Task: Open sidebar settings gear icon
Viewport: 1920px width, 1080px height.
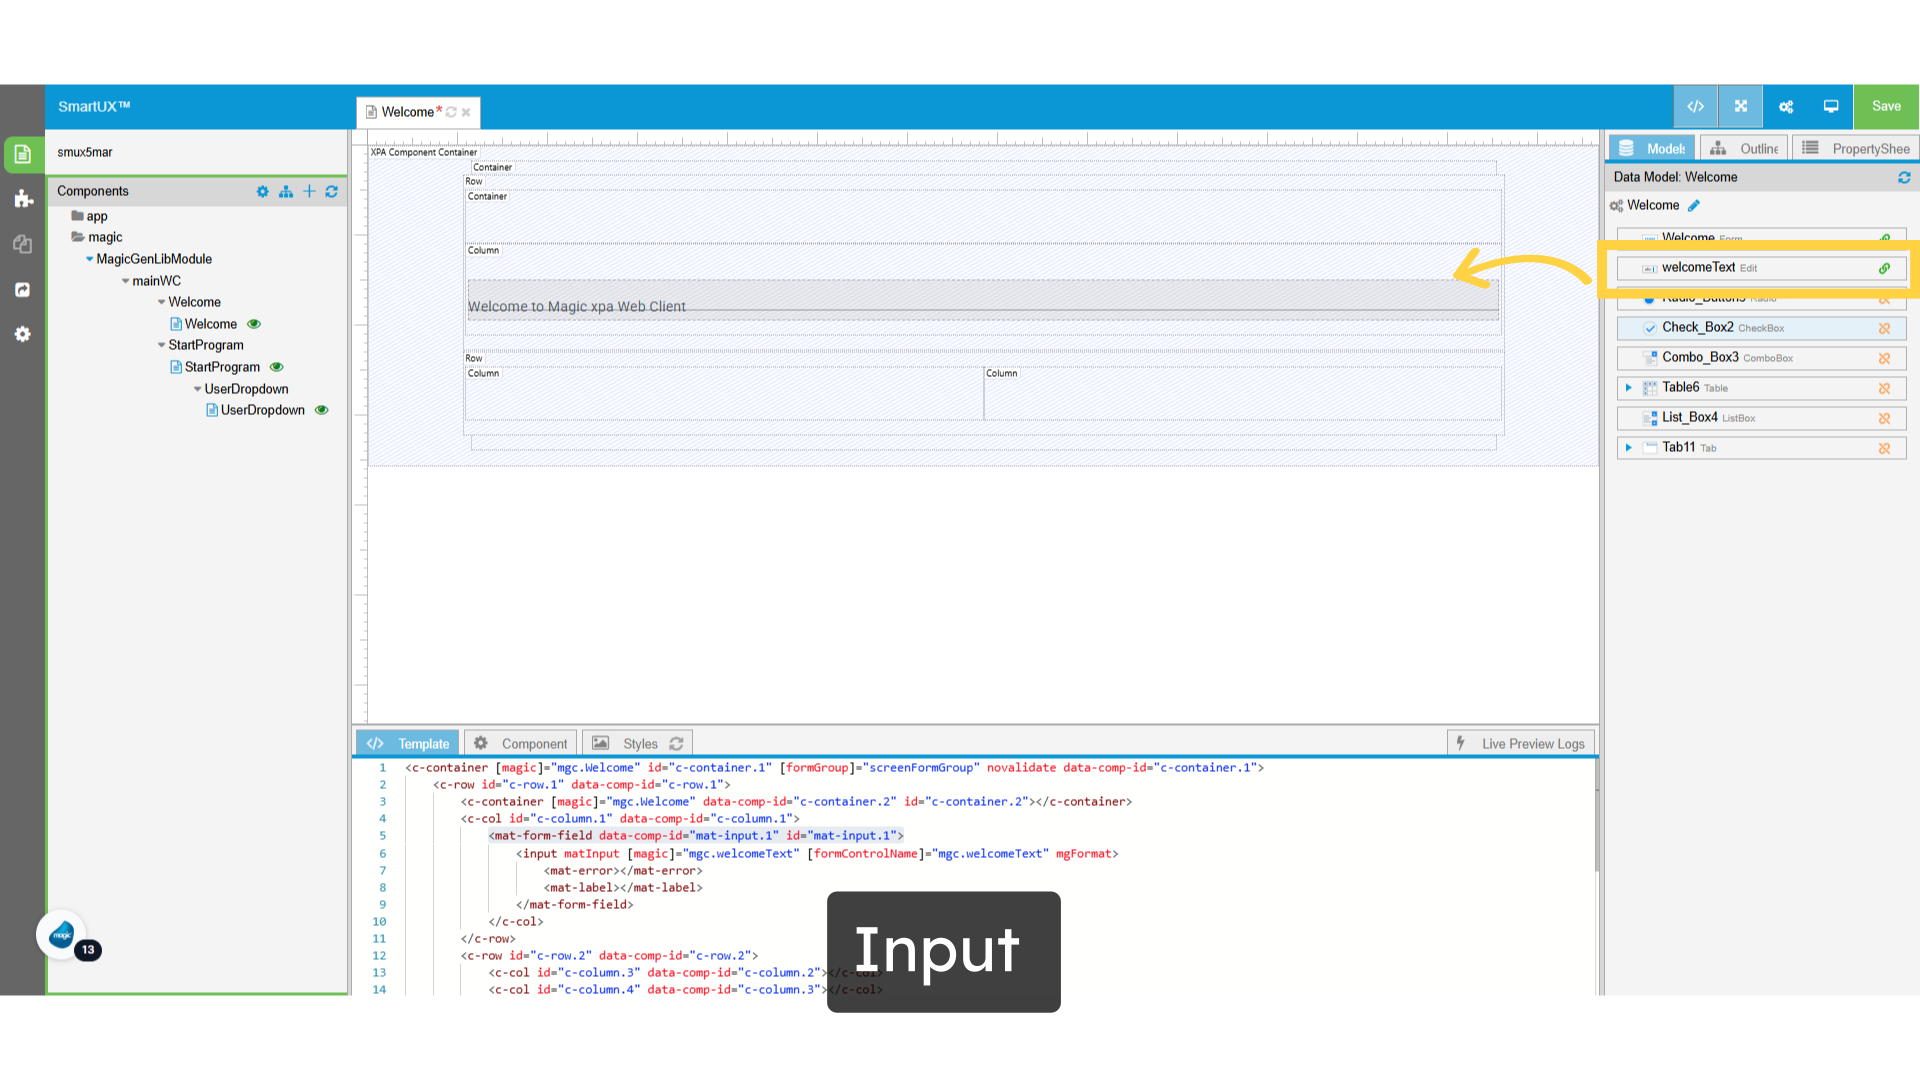Action: point(23,334)
